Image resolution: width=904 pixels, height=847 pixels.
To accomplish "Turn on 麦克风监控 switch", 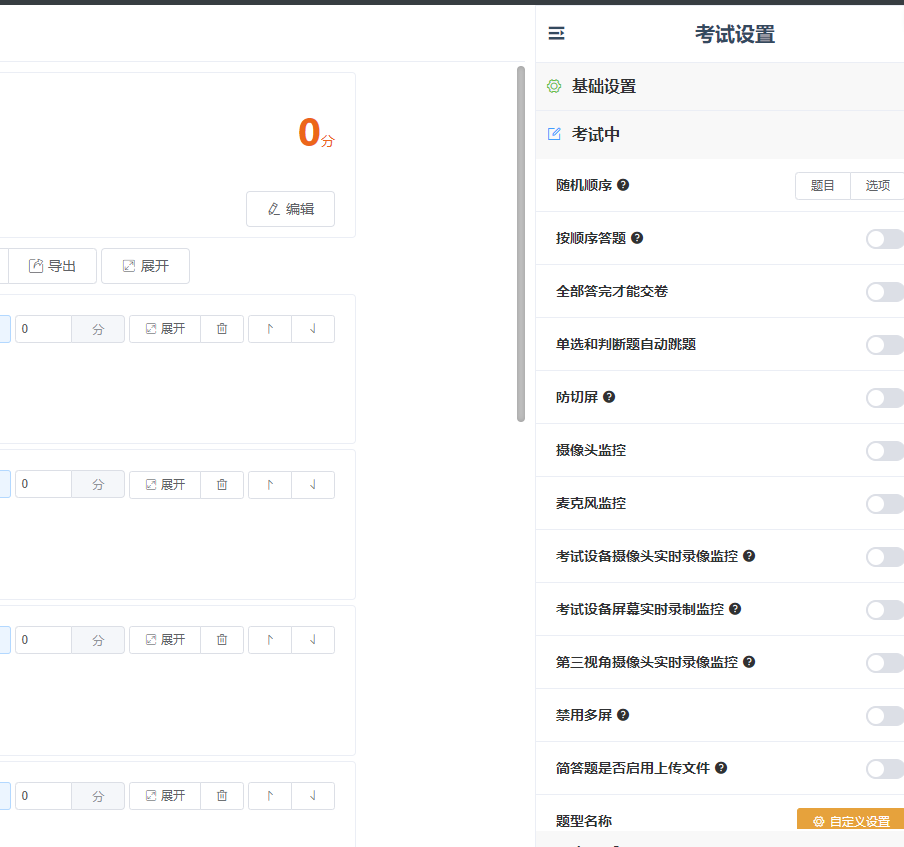I will click(885, 504).
